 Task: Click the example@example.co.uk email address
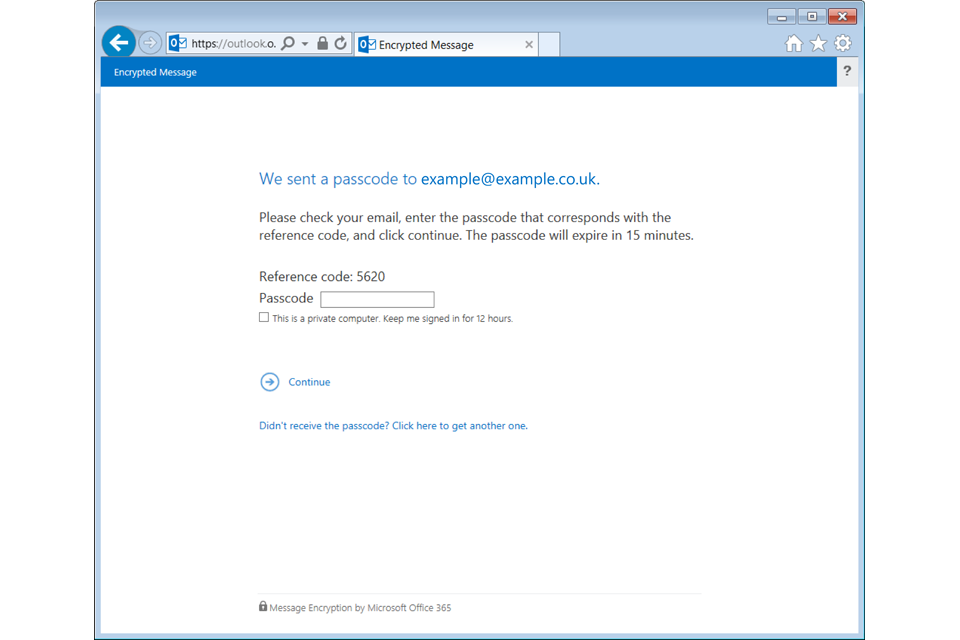[x=508, y=179]
